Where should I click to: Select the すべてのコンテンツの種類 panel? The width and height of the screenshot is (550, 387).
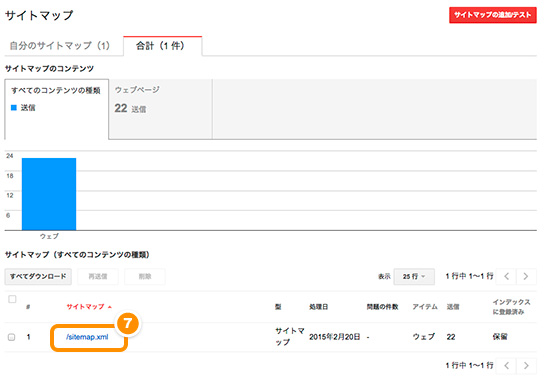click(x=56, y=109)
